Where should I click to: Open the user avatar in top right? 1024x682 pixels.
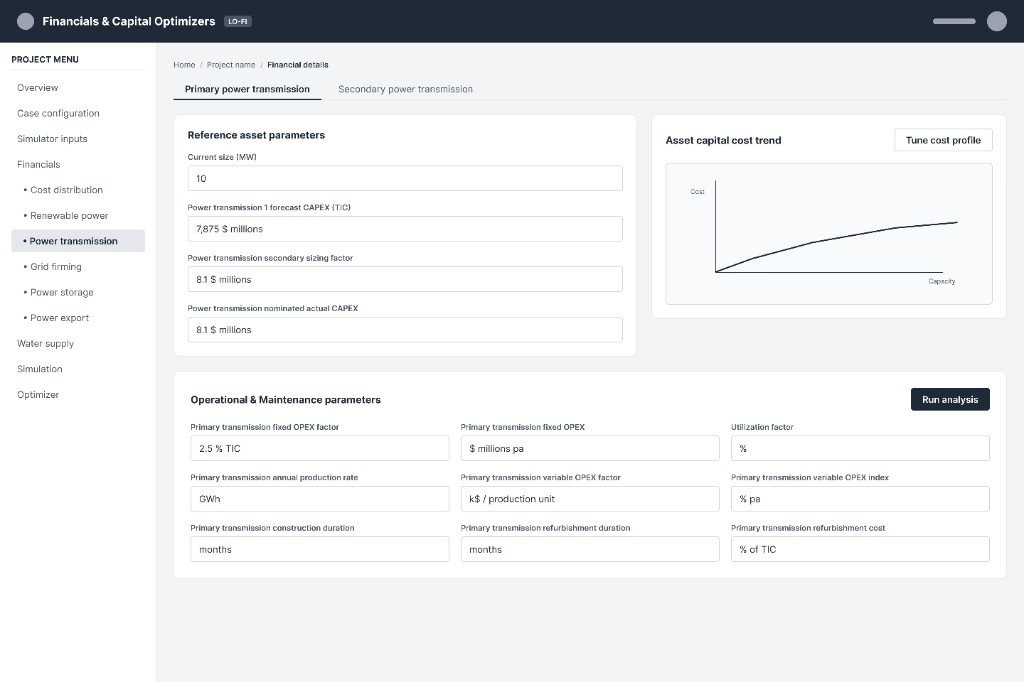[997, 22]
